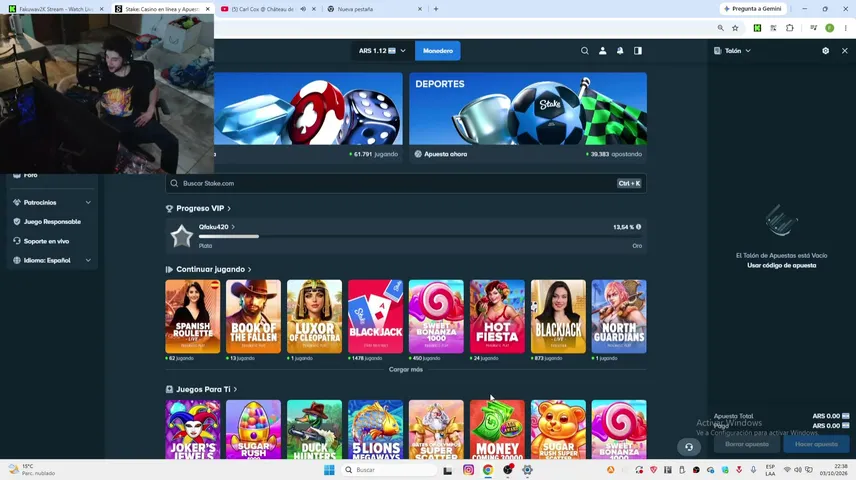
Task: Open Duck Hunters game
Action: (x=314, y=429)
